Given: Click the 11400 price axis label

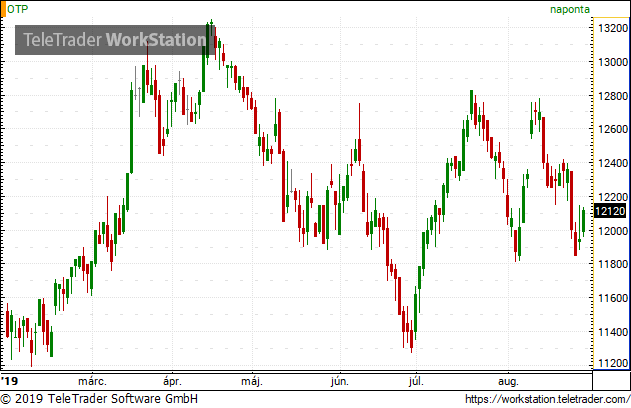Looking at the screenshot, I should point(613,332).
